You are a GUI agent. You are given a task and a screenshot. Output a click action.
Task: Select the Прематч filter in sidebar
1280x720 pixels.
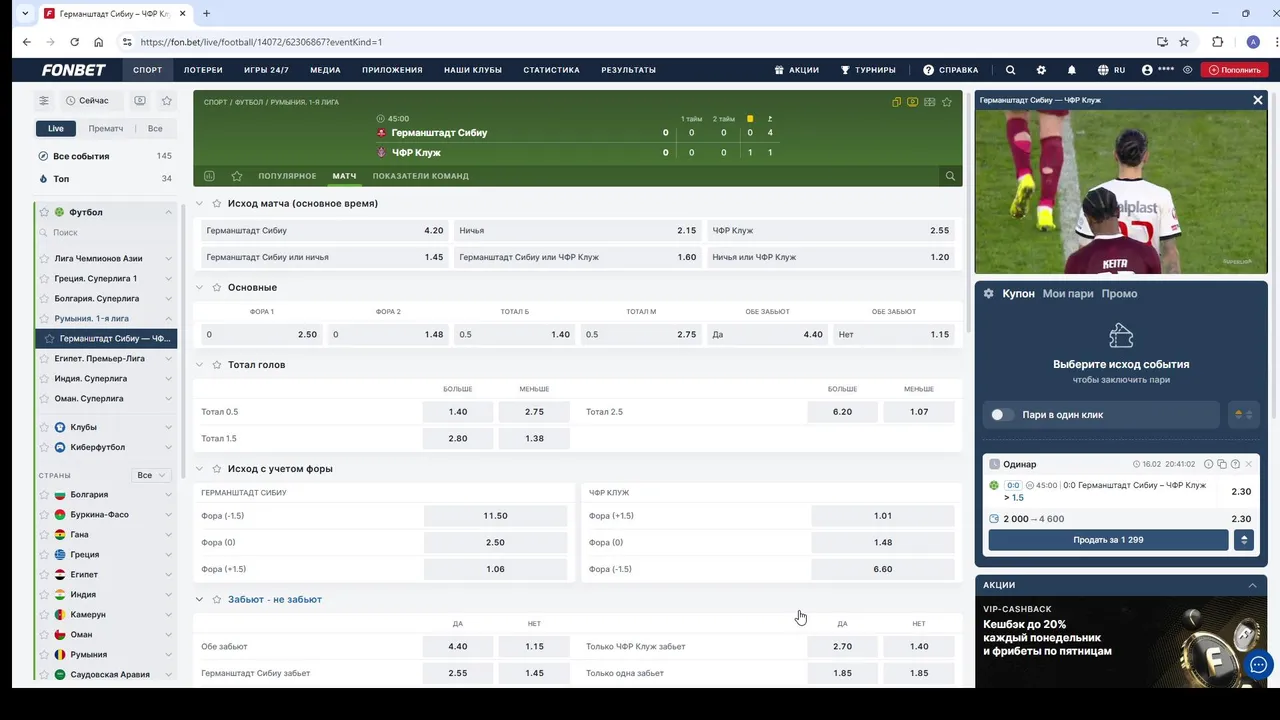point(106,129)
